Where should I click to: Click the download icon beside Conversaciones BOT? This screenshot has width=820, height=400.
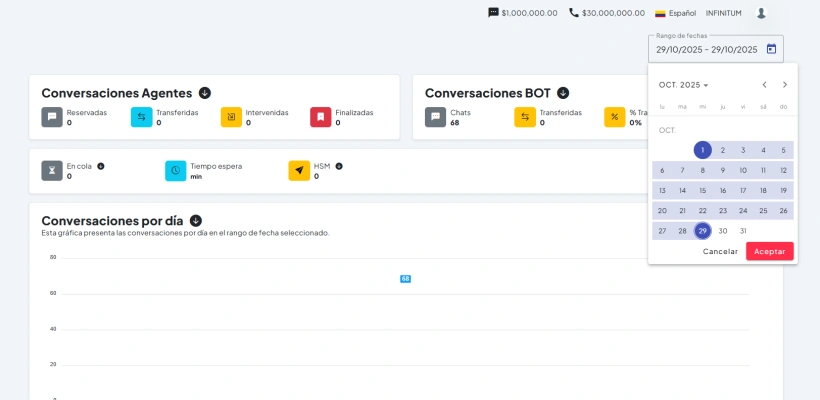563,93
